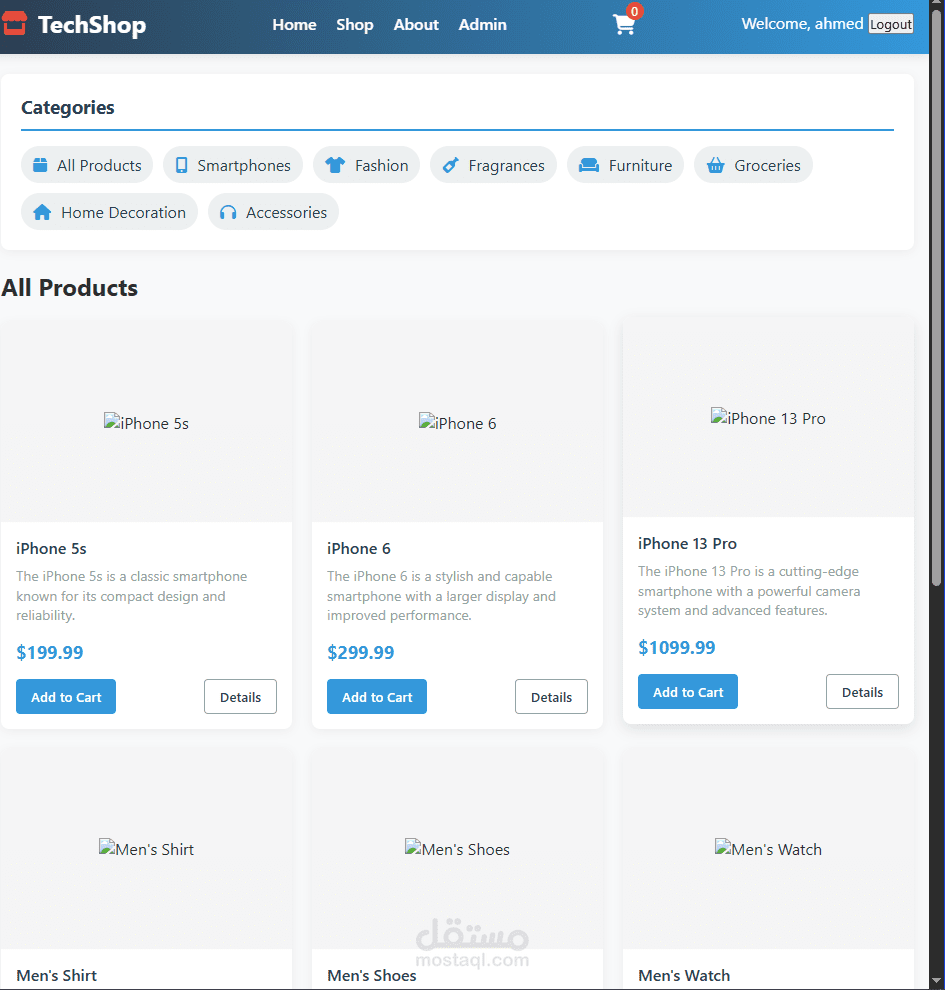The height and width of the screenshot is (990, 945).
Task: Open the Shop navigation link
Action: pyautogui.click(x=355, y=25)
